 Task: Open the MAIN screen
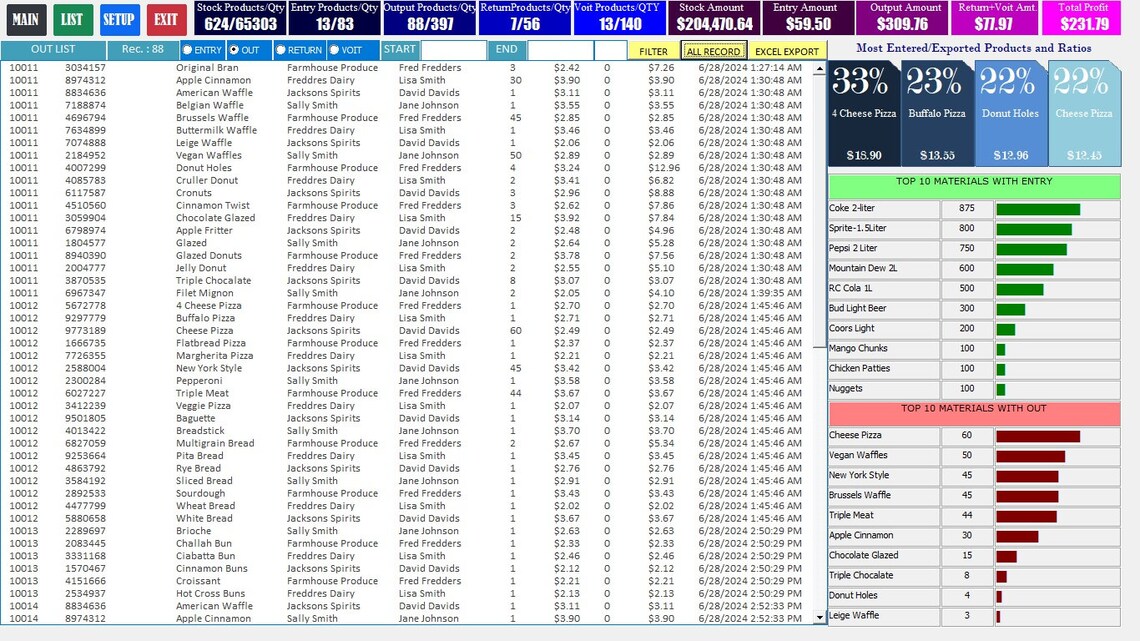click(26, 20)
